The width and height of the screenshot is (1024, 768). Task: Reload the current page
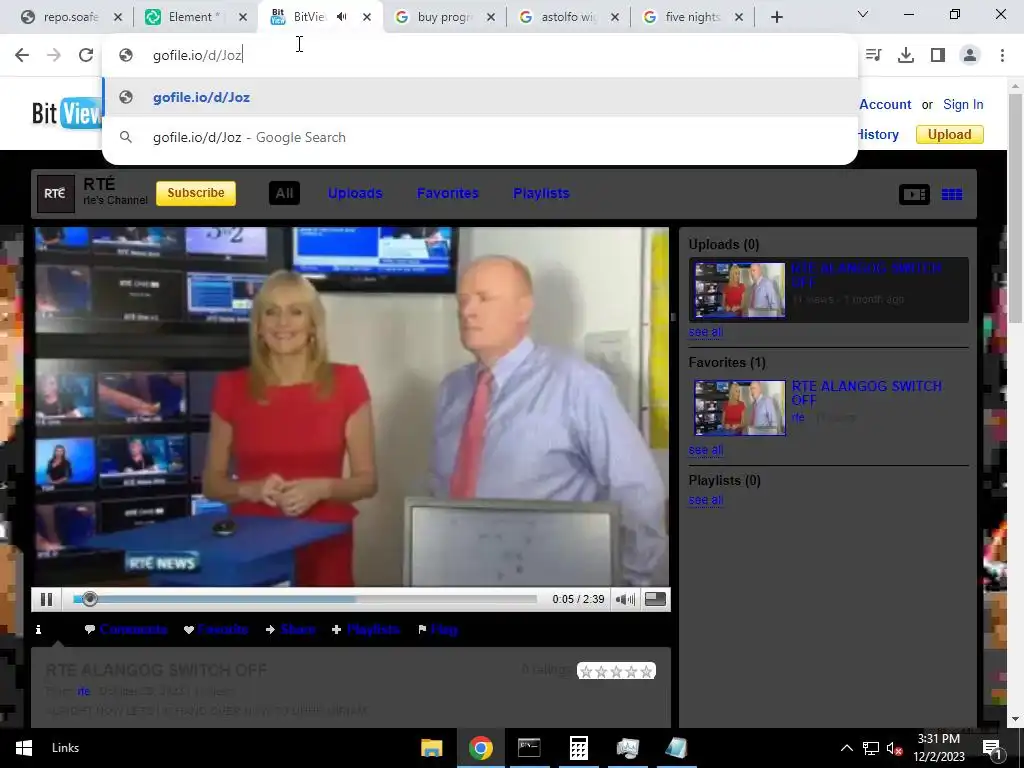click(86, 55)
